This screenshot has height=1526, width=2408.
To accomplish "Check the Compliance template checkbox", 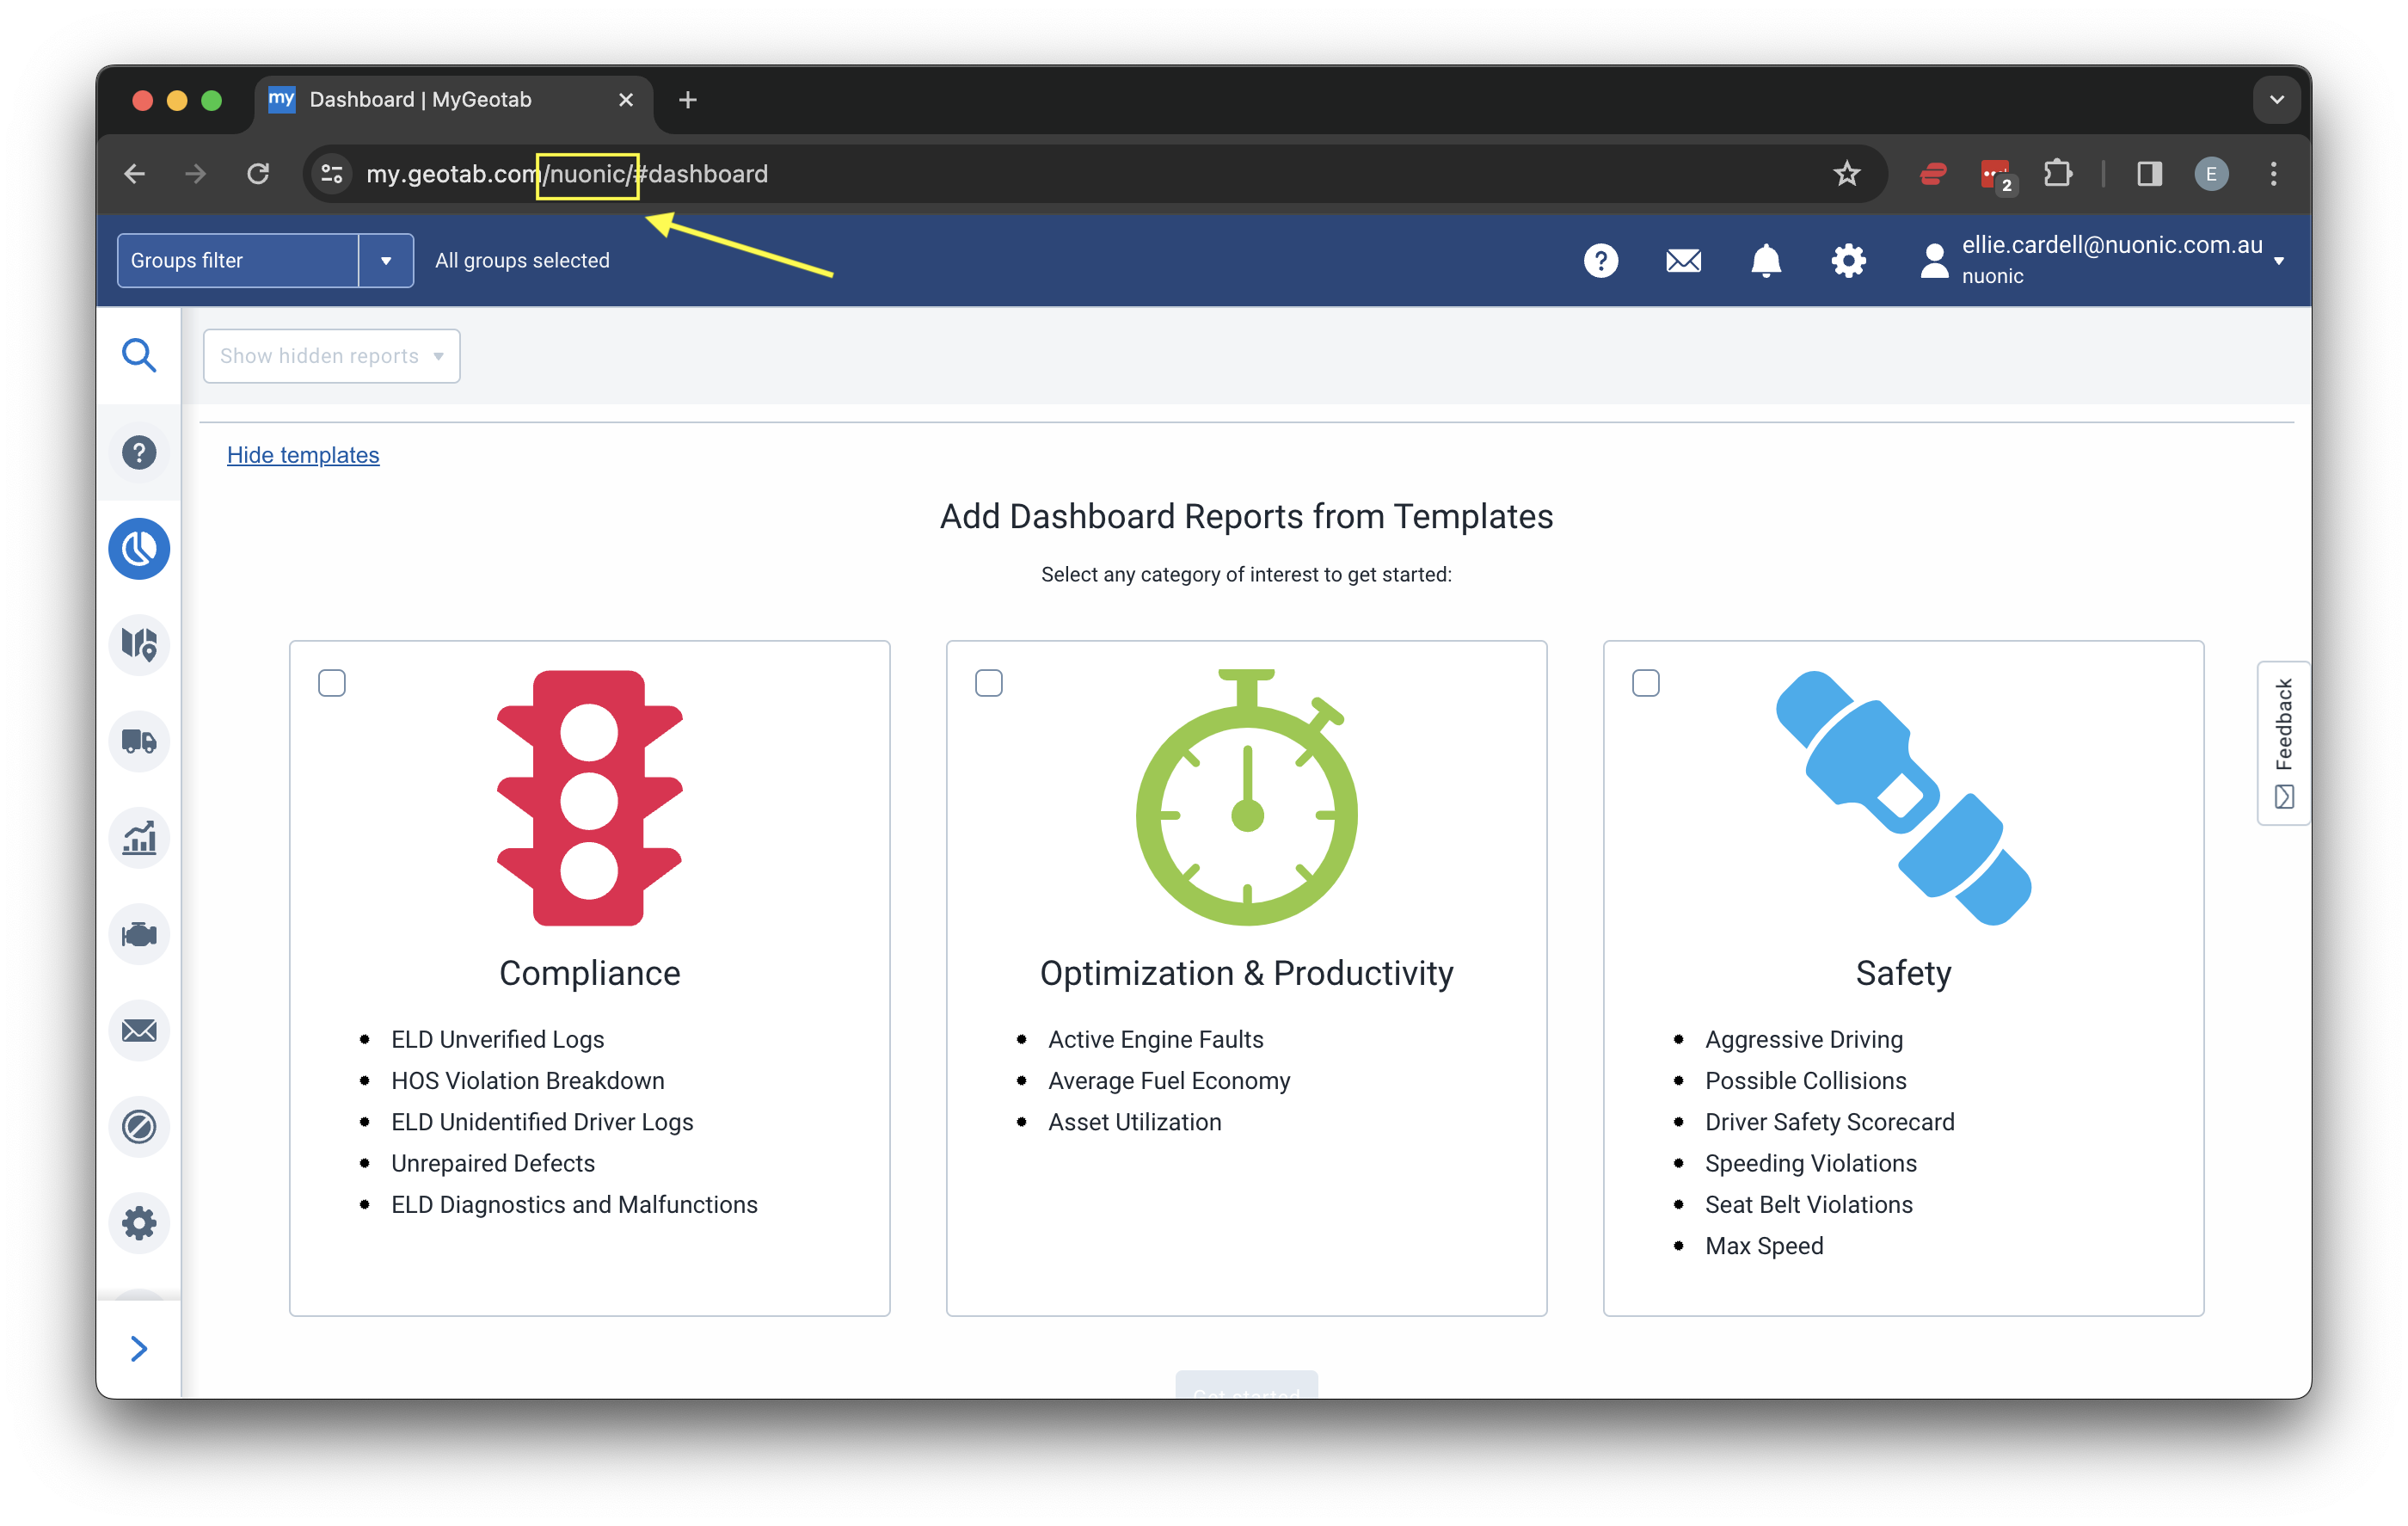I will [331, 682].
